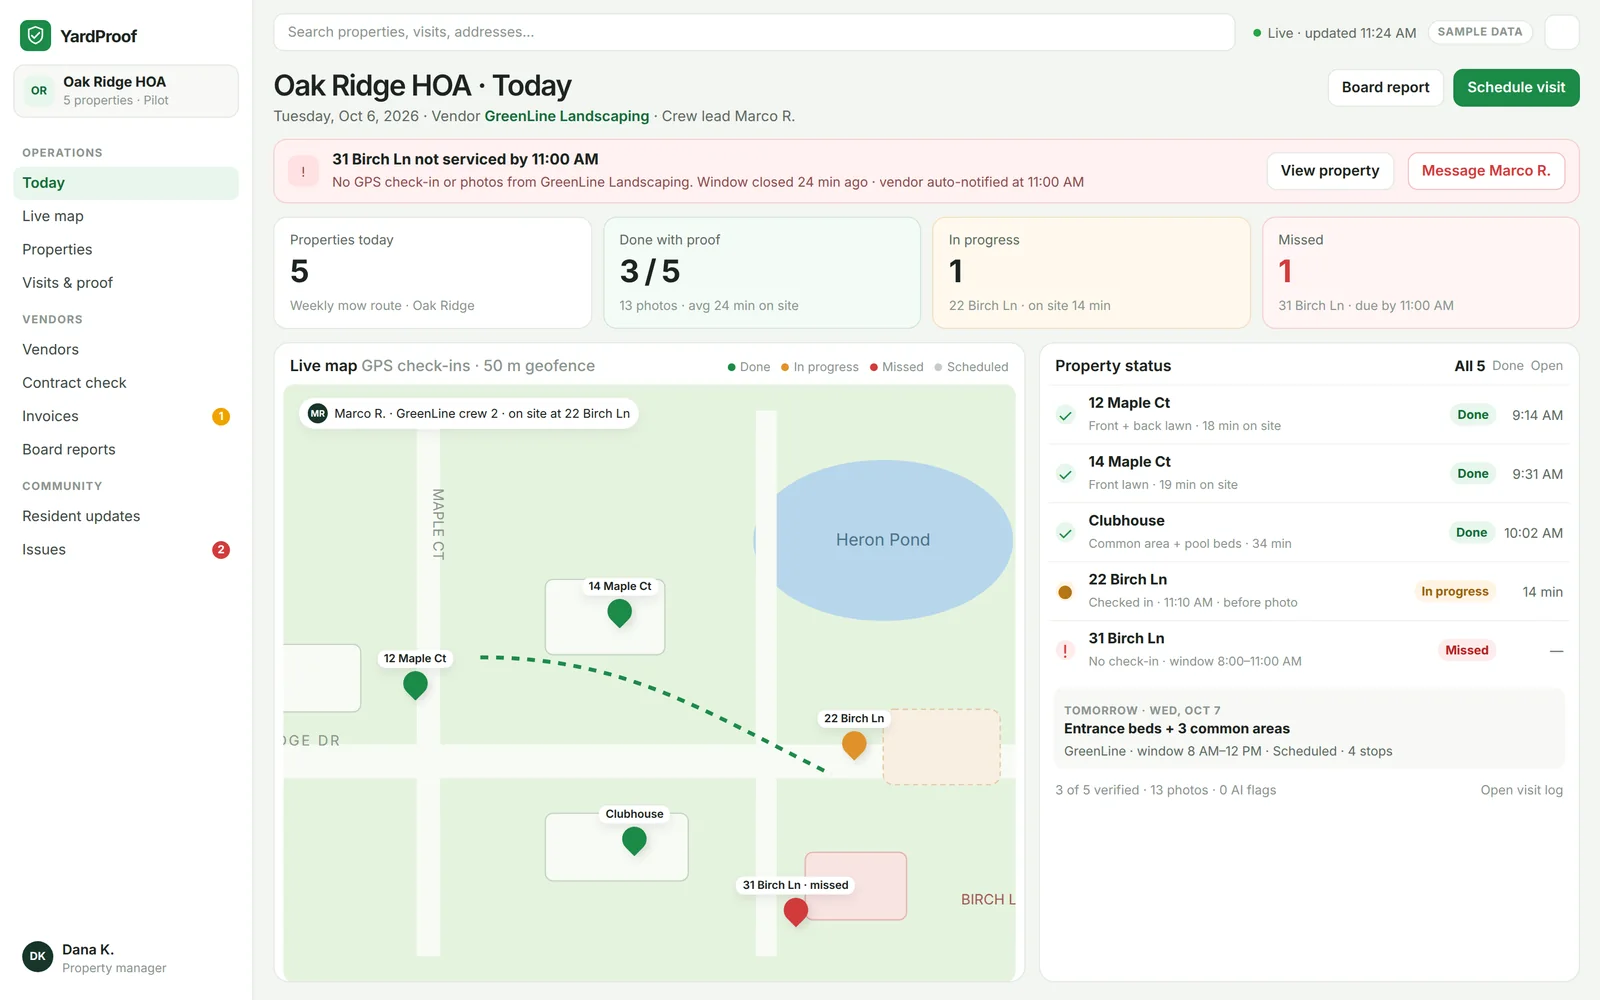This screenshot has height=1000, width=1600.
Task: Click the Invoices notification badge showing 1
Action: (221, 416)
